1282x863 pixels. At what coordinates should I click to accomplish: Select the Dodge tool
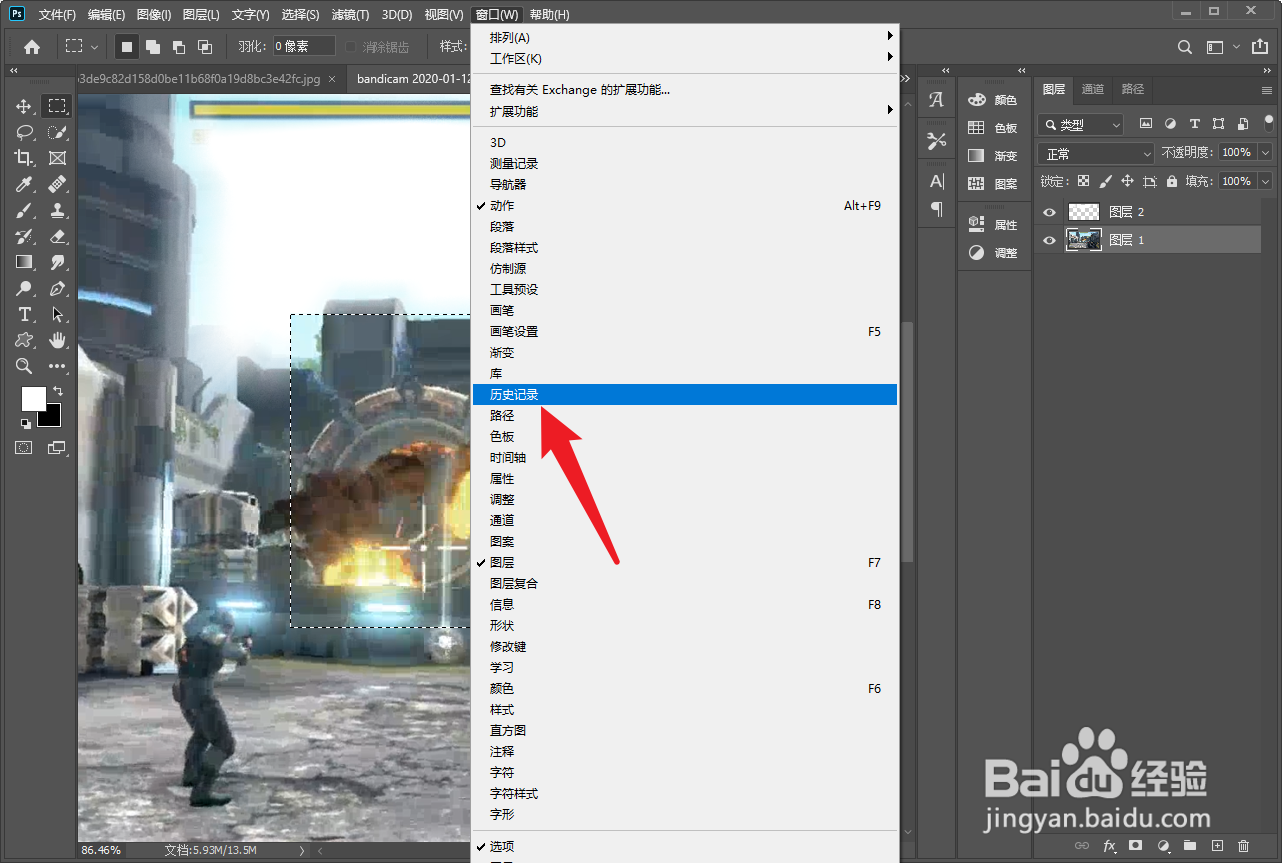click(24, 288)
